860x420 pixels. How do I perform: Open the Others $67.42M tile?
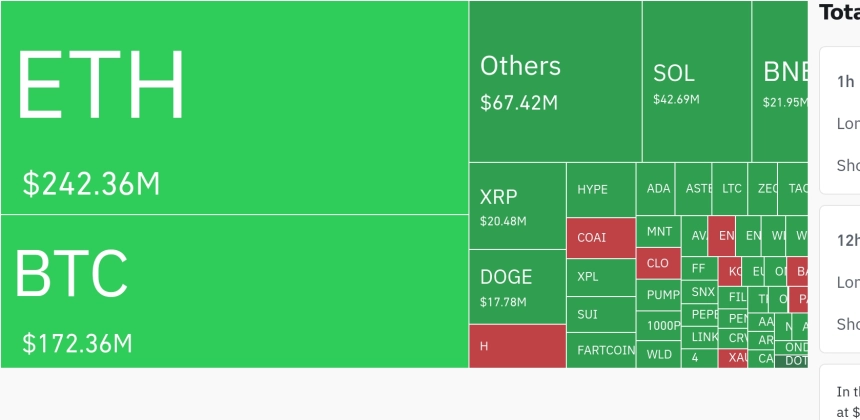555,81
